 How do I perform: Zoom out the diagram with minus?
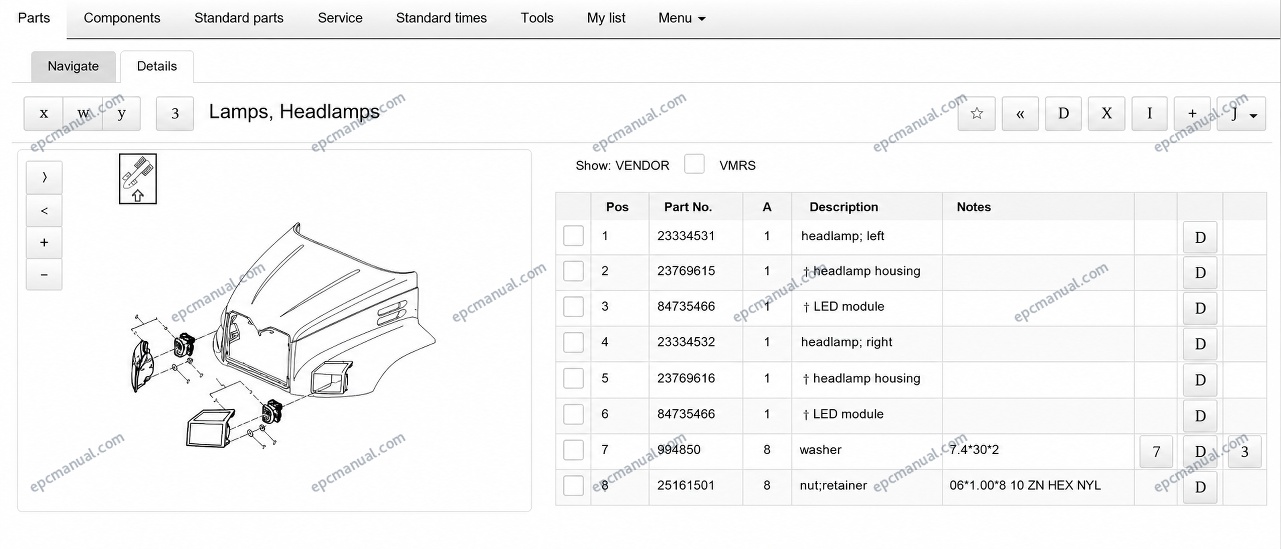coord(44,275)
